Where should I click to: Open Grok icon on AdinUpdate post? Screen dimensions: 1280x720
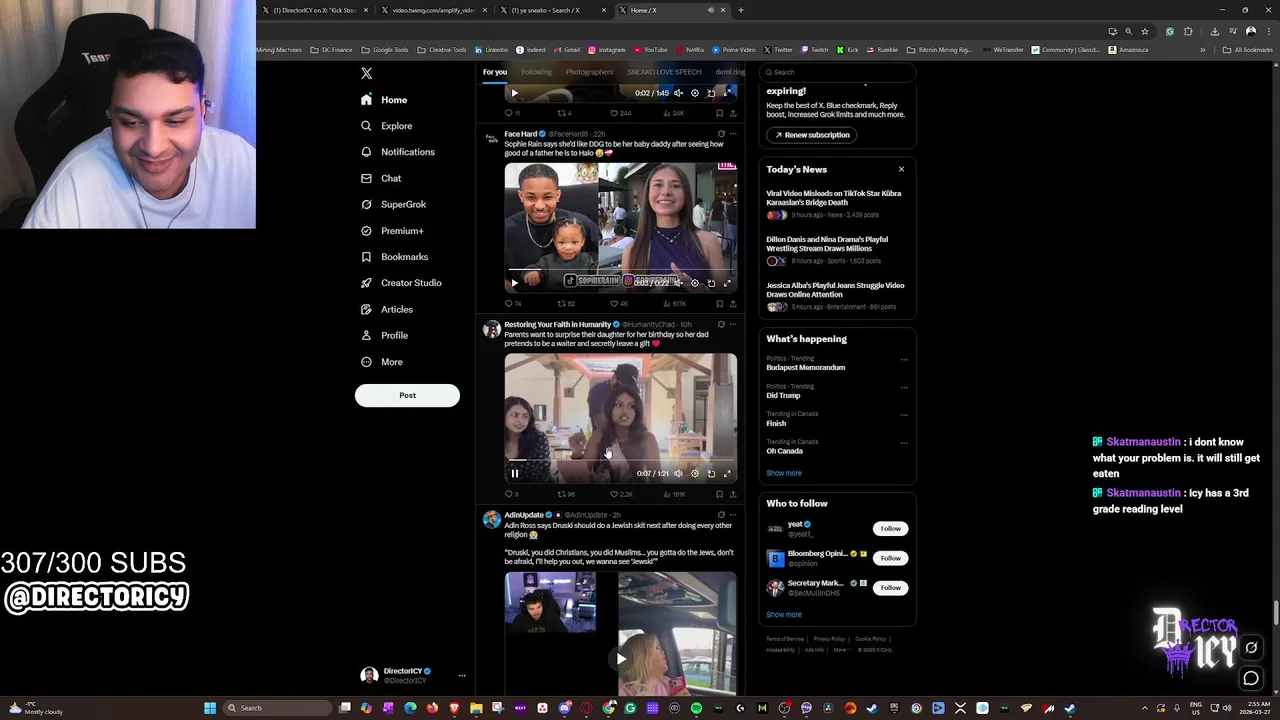pos(720,515)
